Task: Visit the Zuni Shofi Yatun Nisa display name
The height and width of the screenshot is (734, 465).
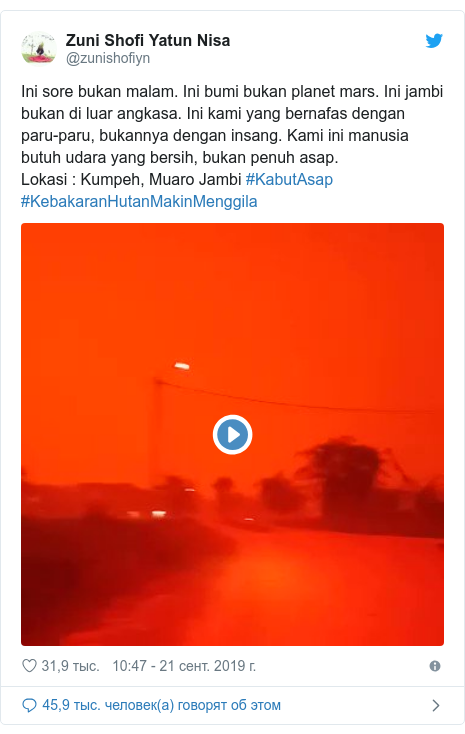Action: coord(148,41)
